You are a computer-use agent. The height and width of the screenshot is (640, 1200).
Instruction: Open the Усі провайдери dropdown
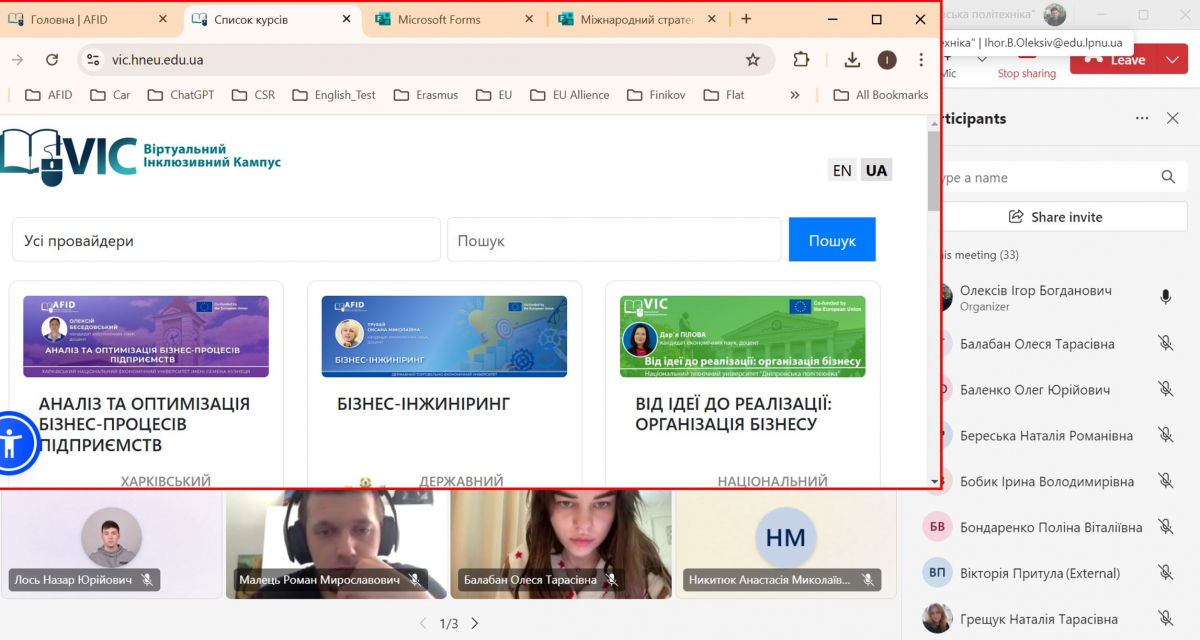click(225, 239)
